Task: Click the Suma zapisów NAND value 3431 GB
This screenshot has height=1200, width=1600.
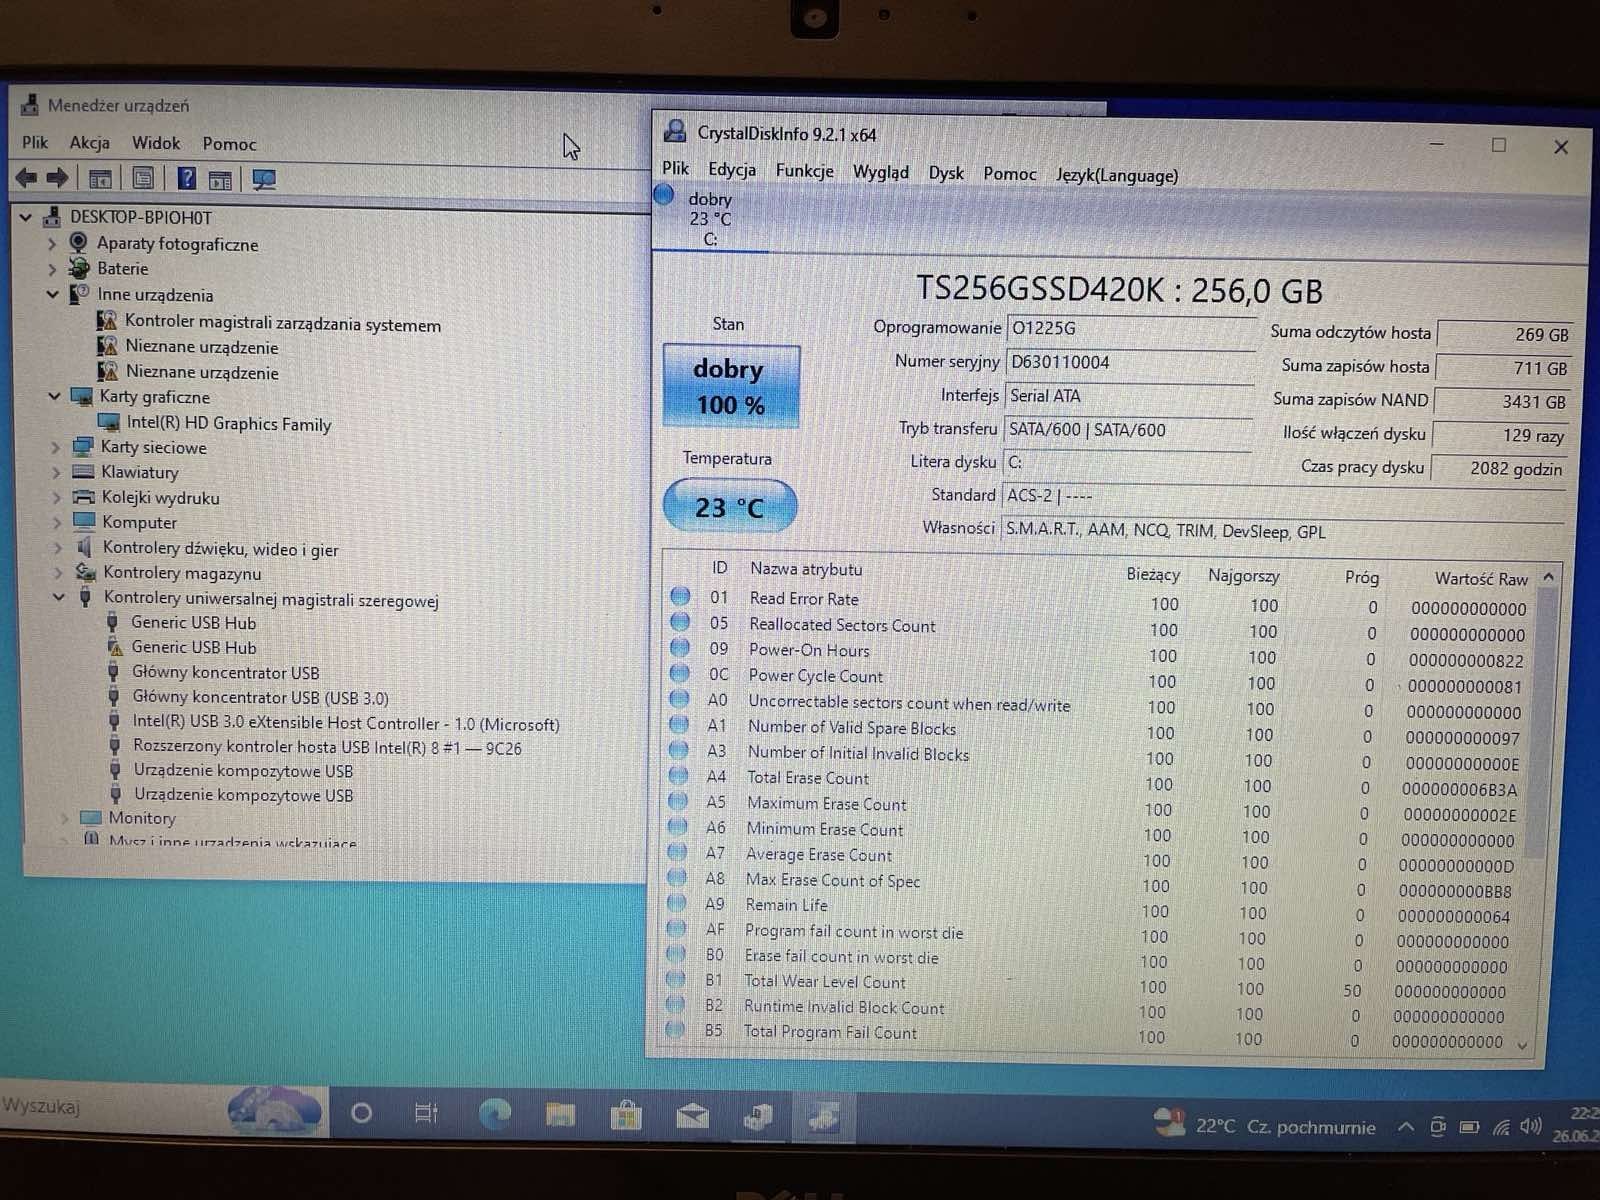Action: click(1503, 401)
